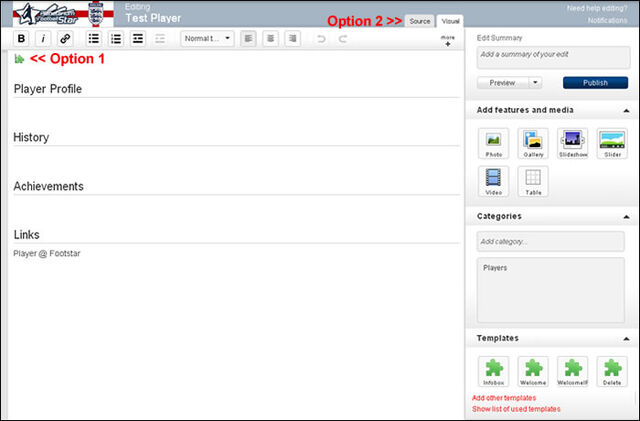Open Need help editing link
Screen dimensions: 640x421
point(597,8)
